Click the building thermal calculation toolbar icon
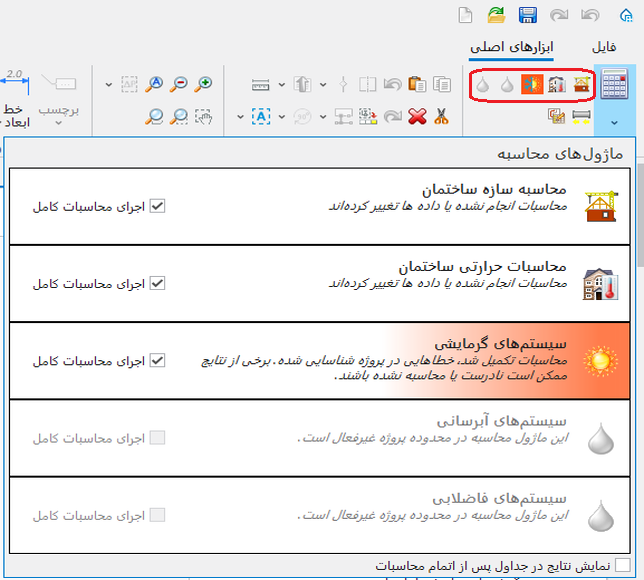The width and height of the screenshot is (644, 580). pos(557,85)
